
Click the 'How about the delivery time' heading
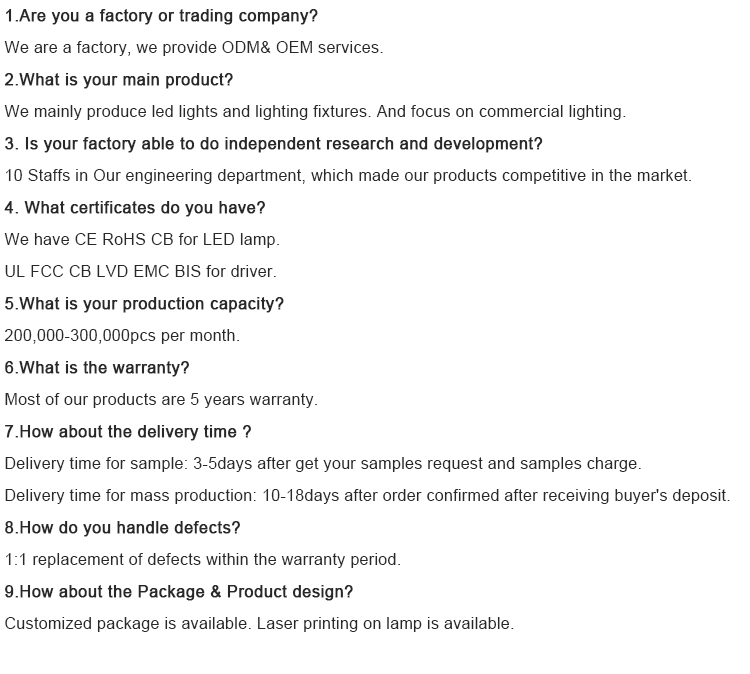tap(128, 431)
